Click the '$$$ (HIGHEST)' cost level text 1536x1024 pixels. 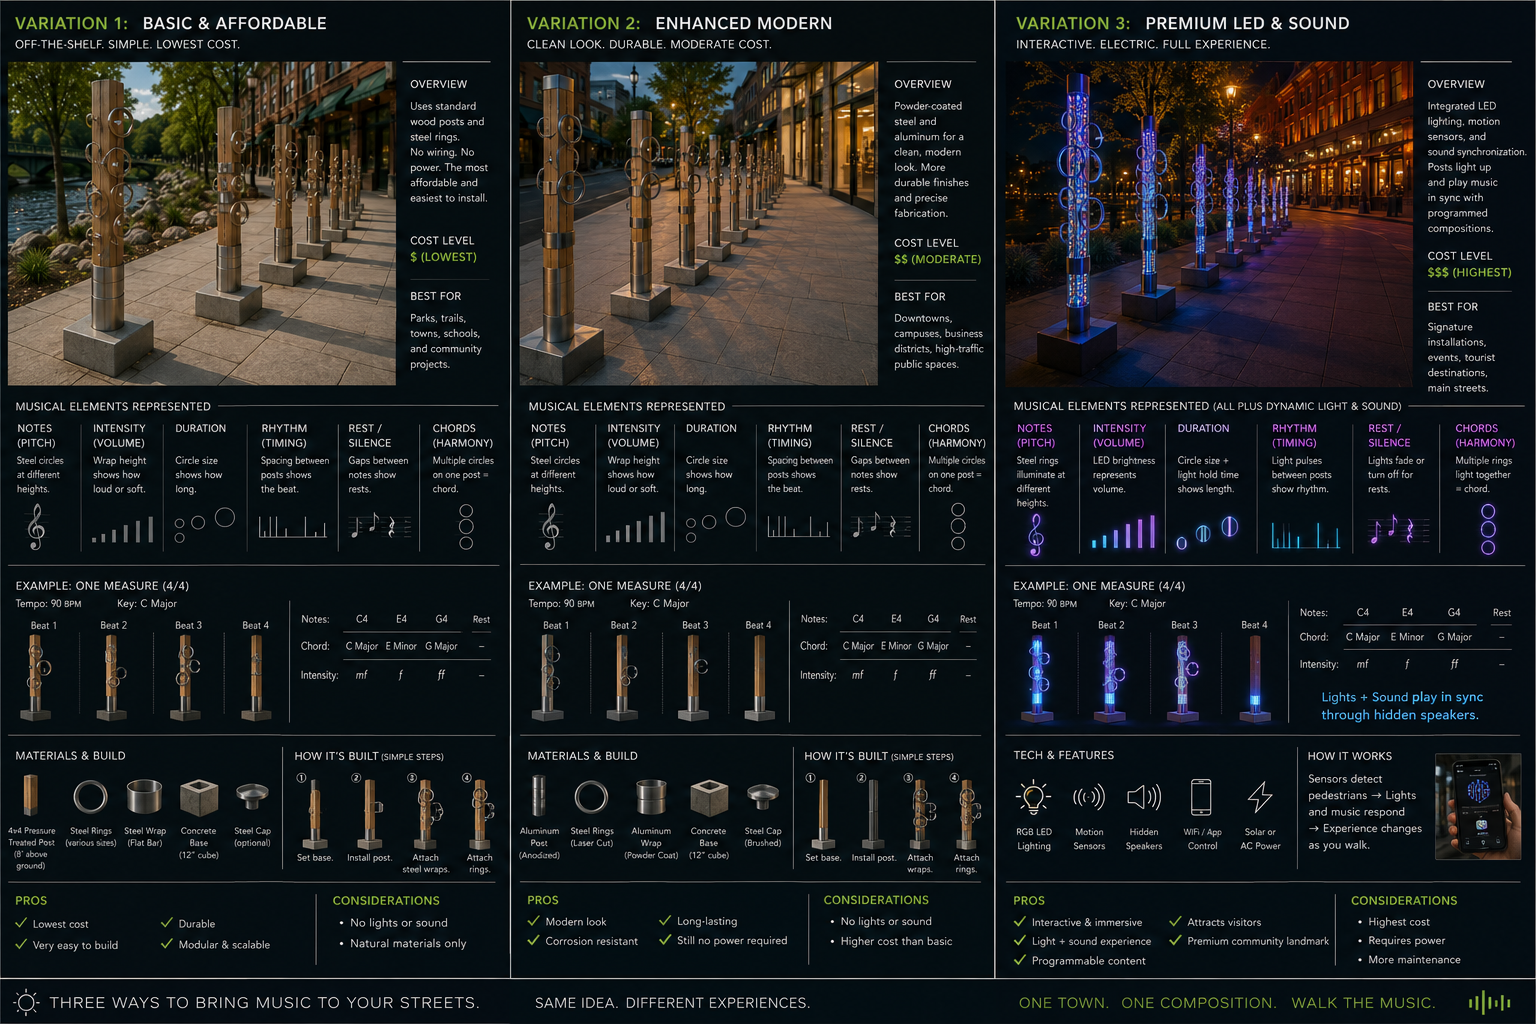click(x=1469, y=272)
